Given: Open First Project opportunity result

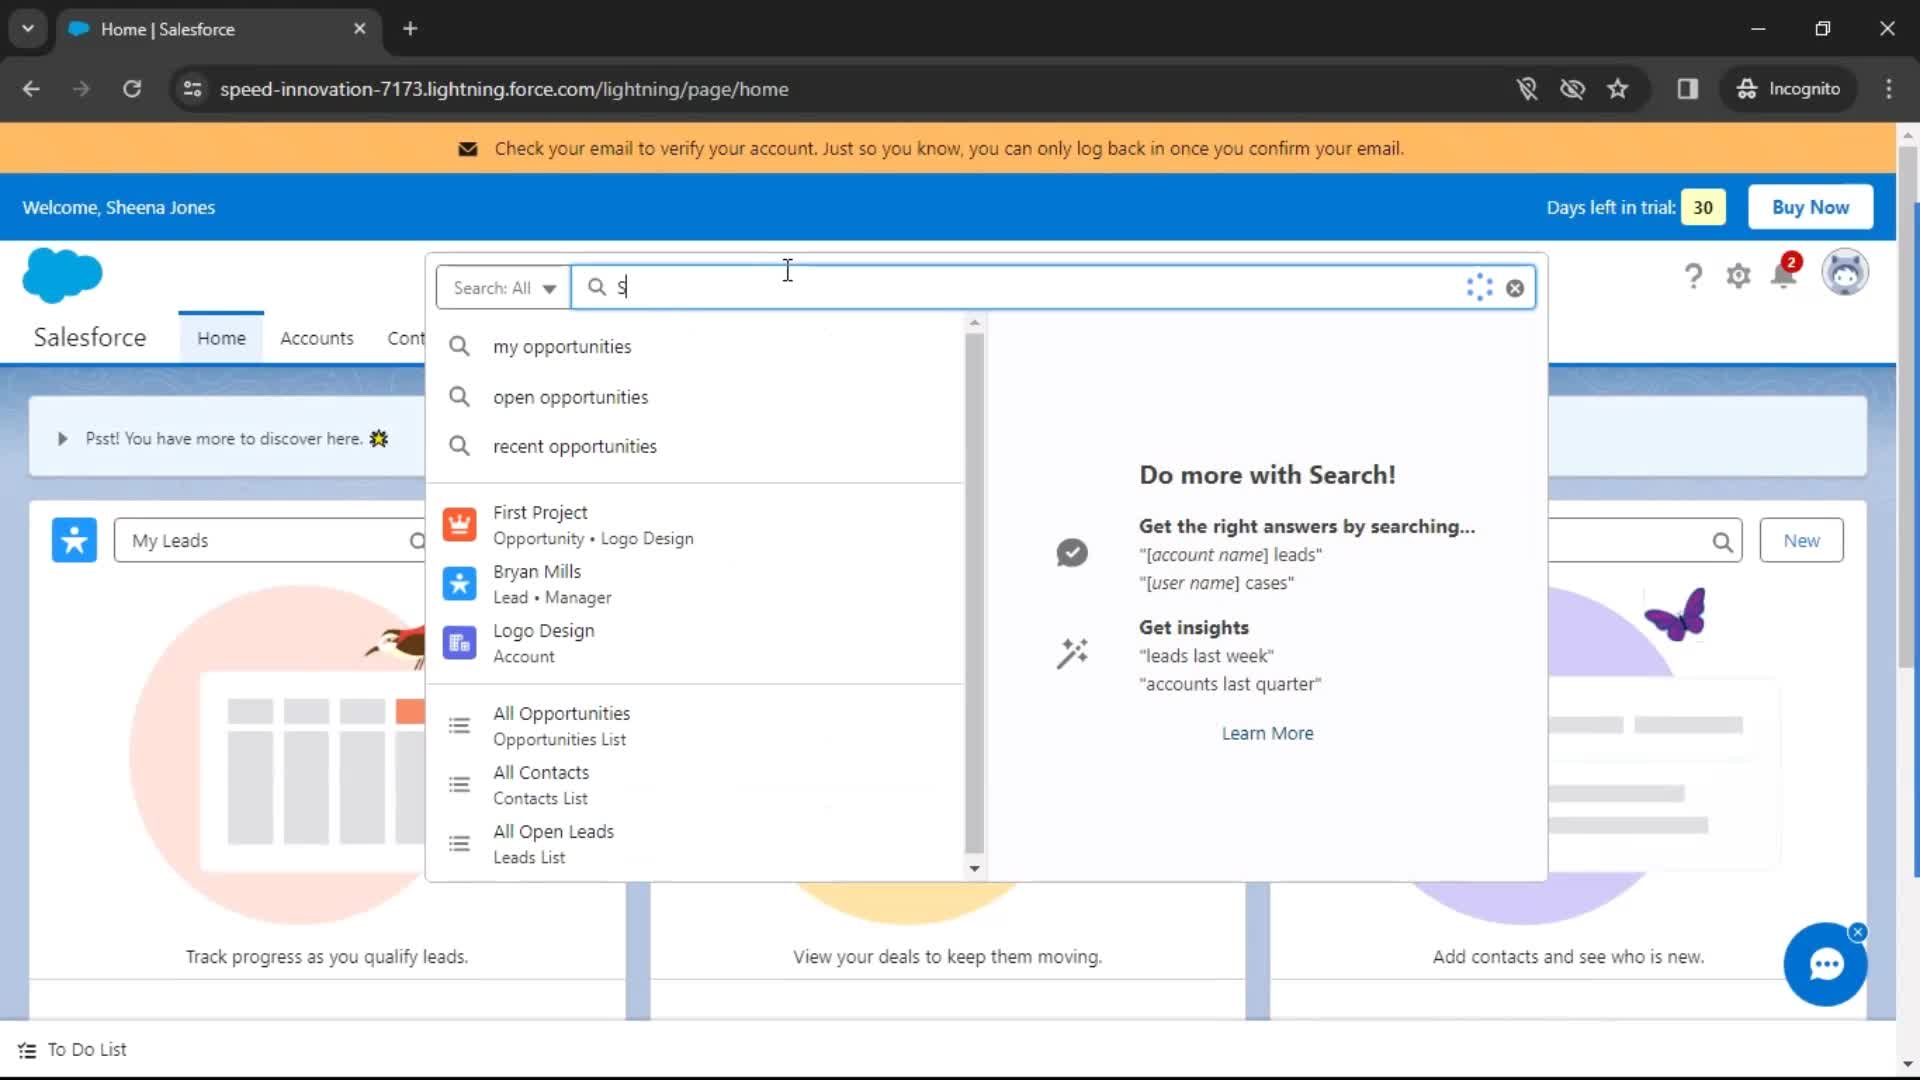Looking at the screenshot, I should [x=695, y=525].
